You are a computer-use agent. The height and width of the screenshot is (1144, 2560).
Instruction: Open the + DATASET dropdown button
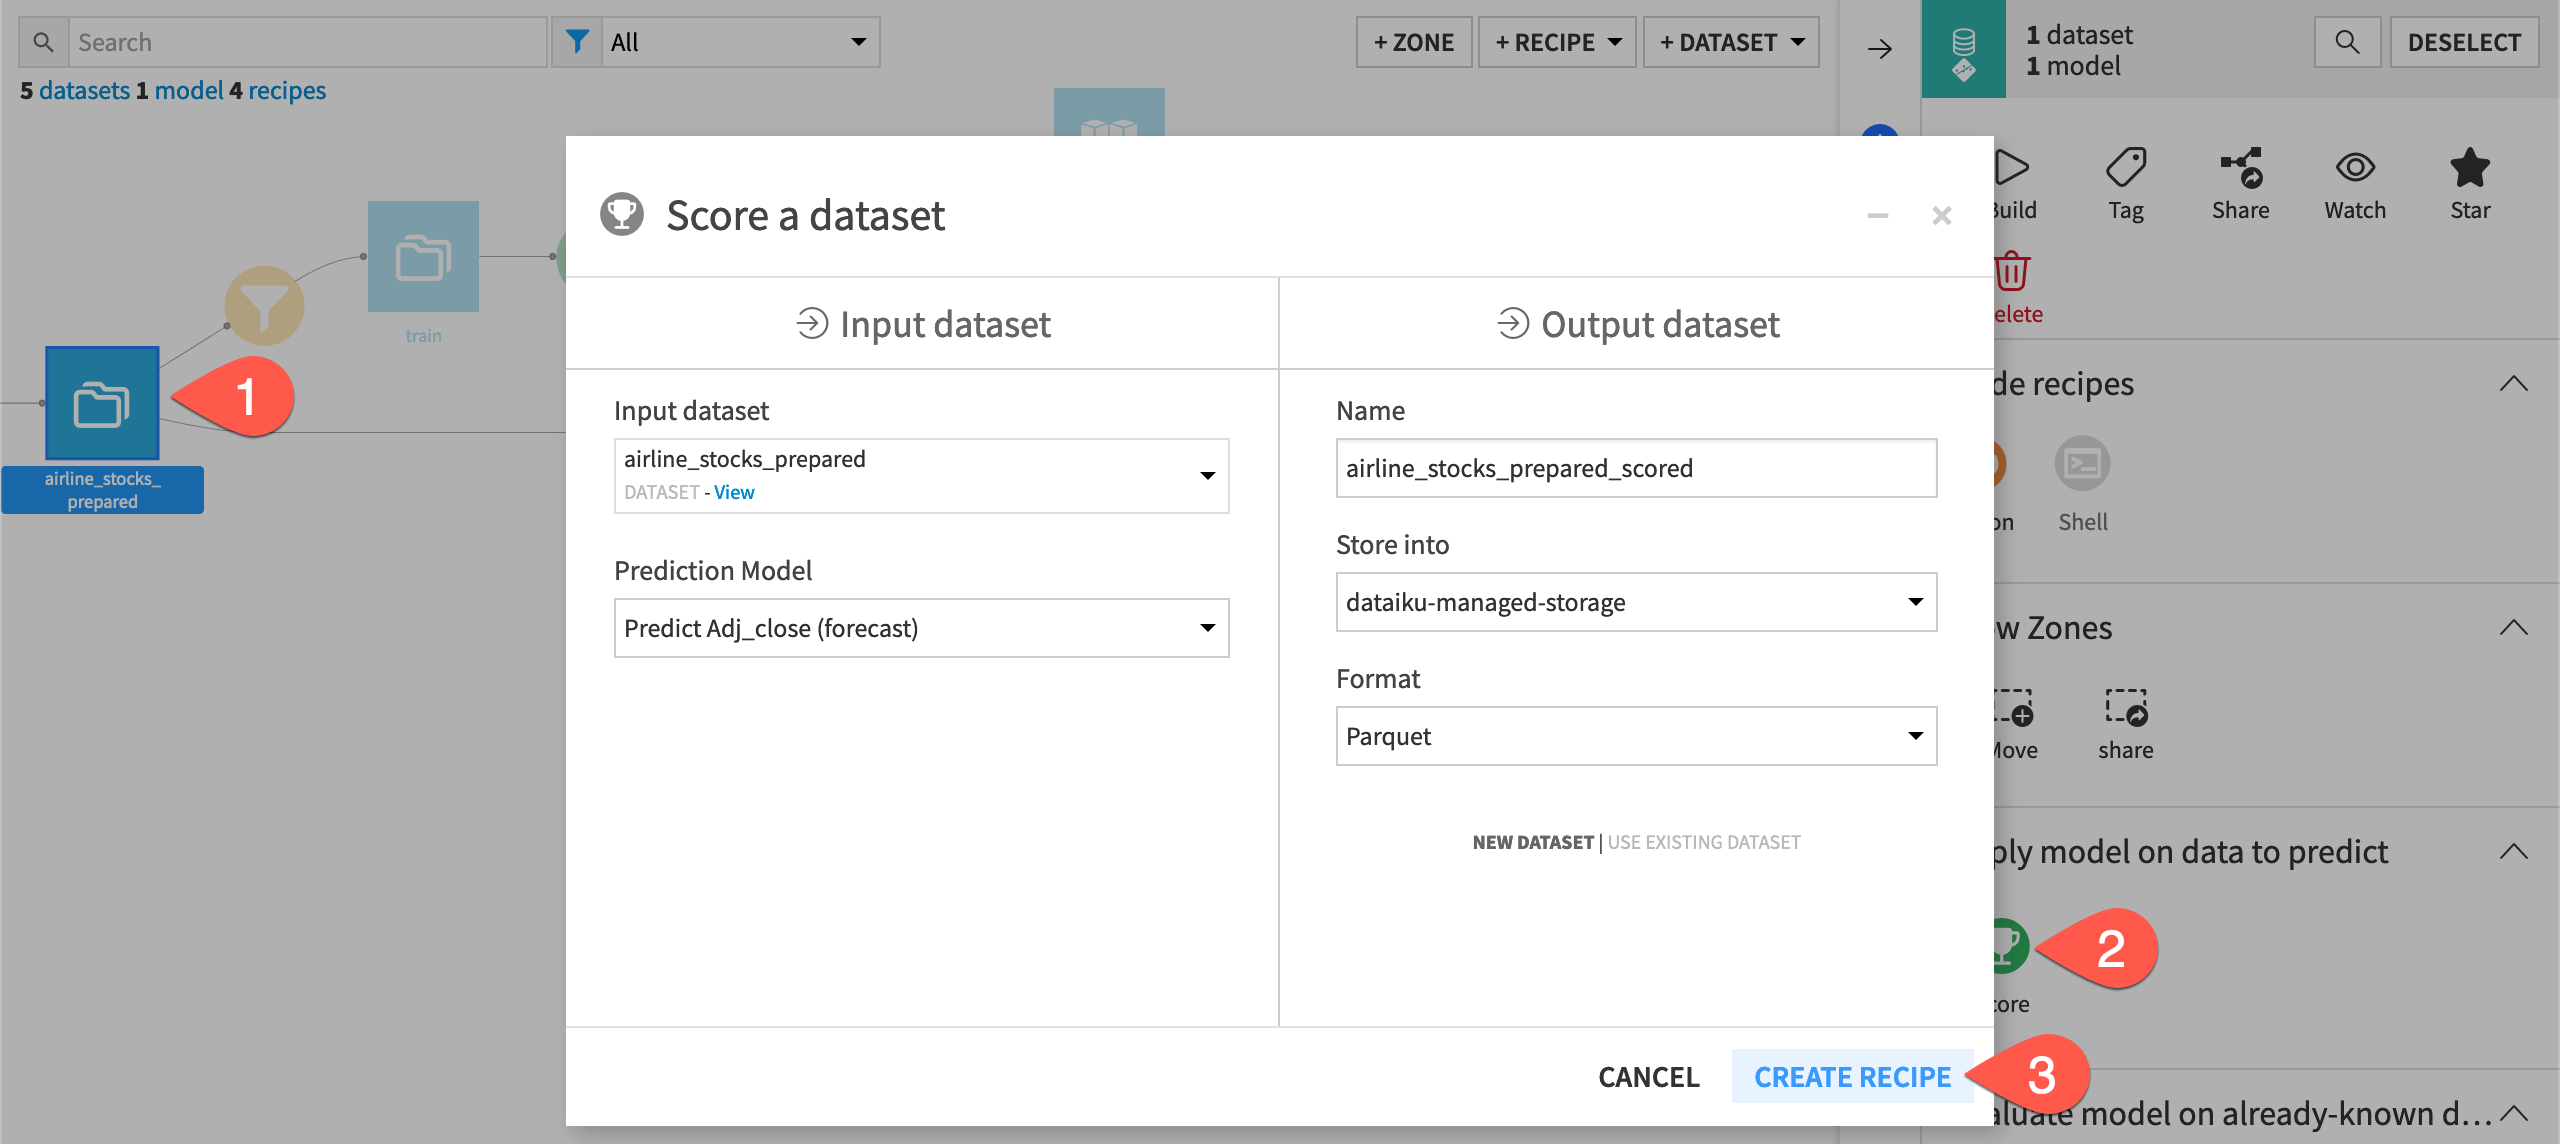(1731, 42)
